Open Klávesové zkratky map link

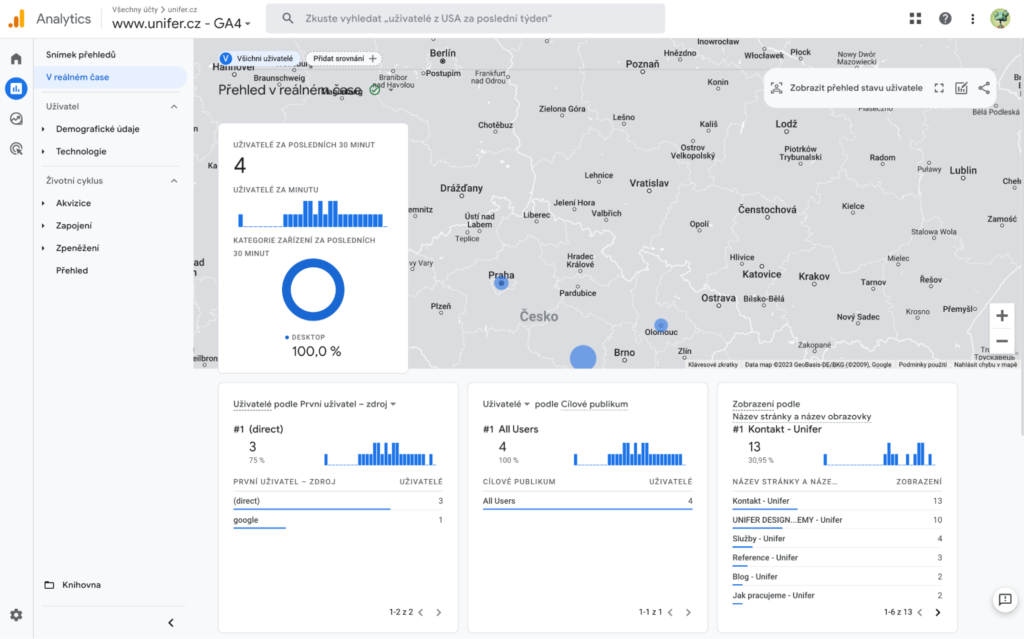pyautogui.click(x=712, y=365)
